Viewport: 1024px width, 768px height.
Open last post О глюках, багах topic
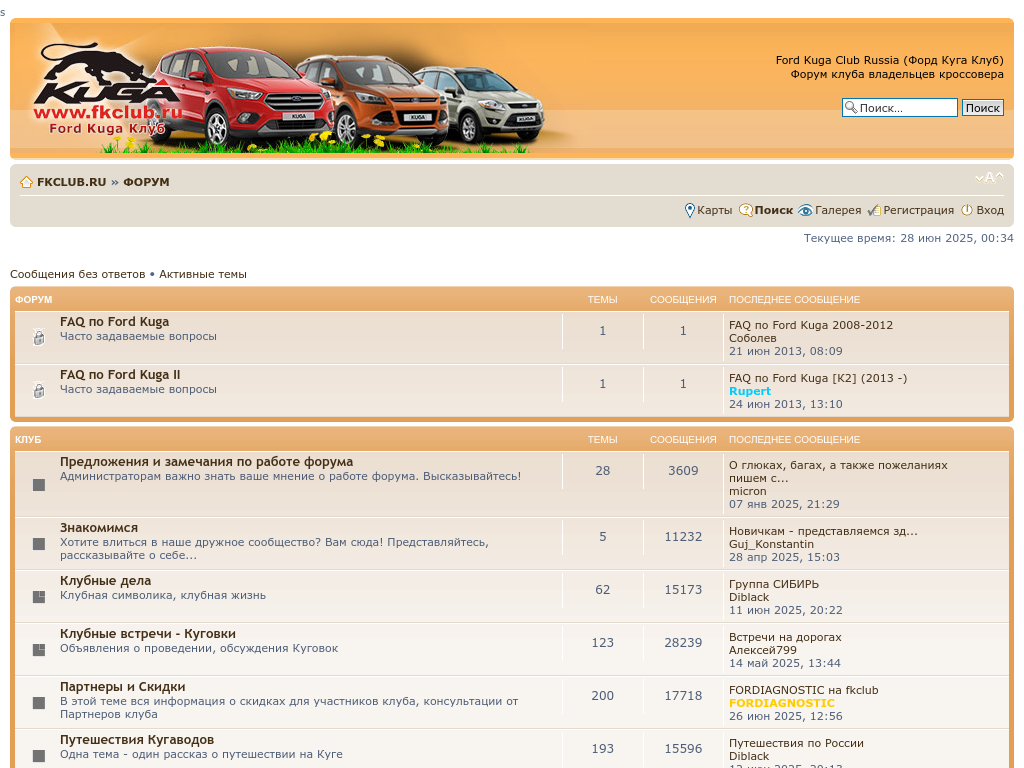pyautogui.click(x=839, y=472)
